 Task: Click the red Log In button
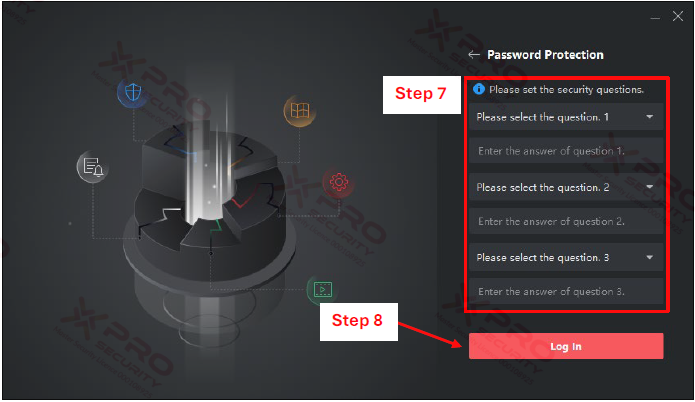pos(566,346)
